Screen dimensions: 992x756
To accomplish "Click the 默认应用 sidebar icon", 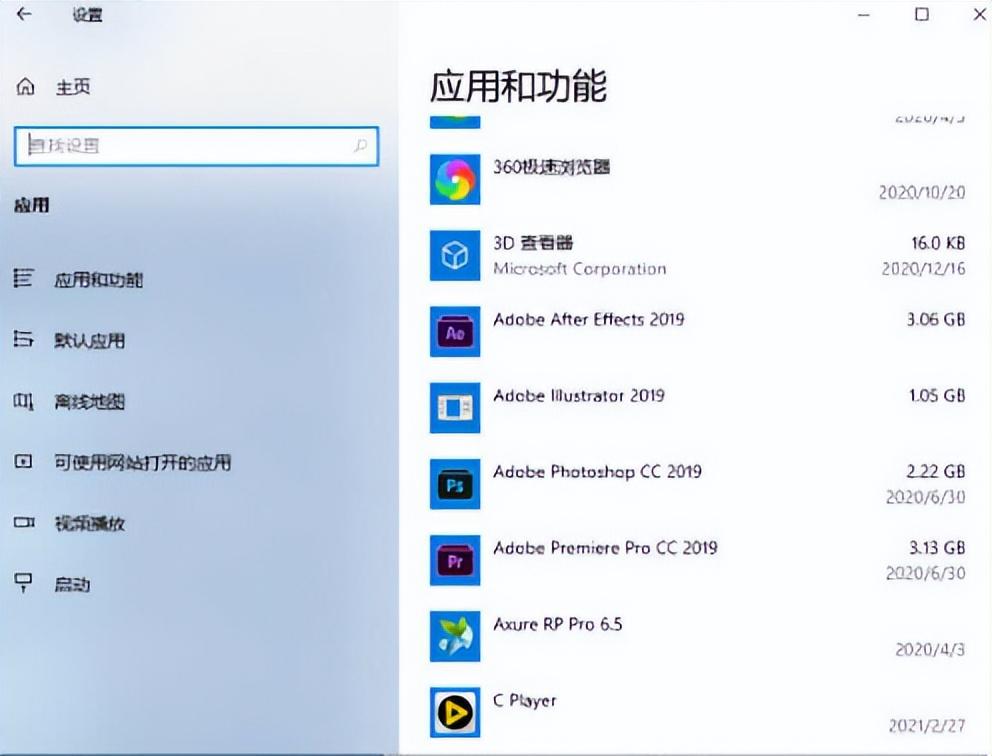I will pos(23,339).
